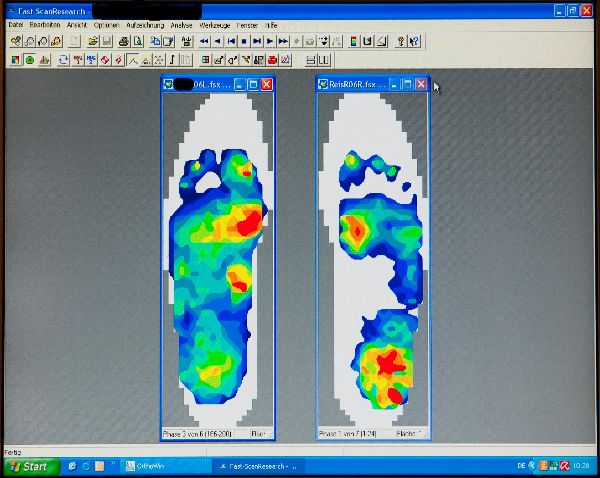Open the Analyse menu
600x478 pixels.
[182, 24]
